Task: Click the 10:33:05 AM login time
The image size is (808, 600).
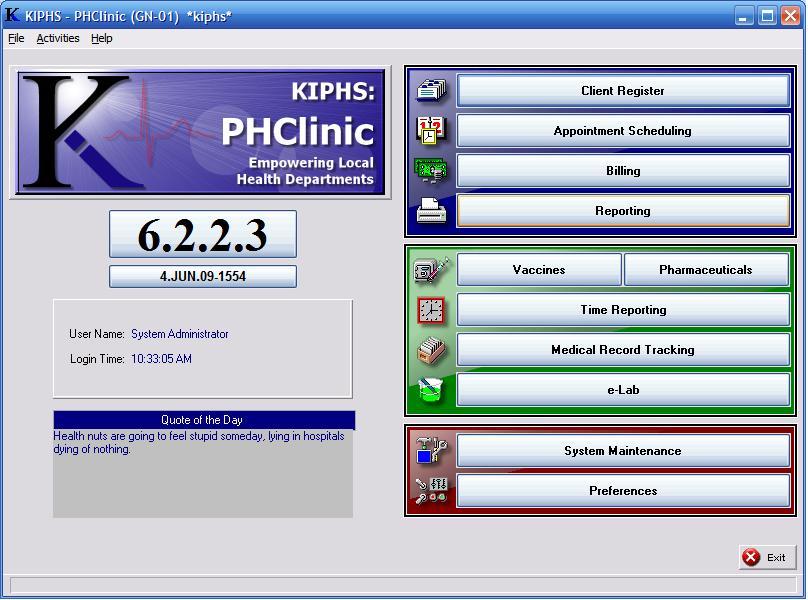Action: pyautogui.click(x=161, y=359)
